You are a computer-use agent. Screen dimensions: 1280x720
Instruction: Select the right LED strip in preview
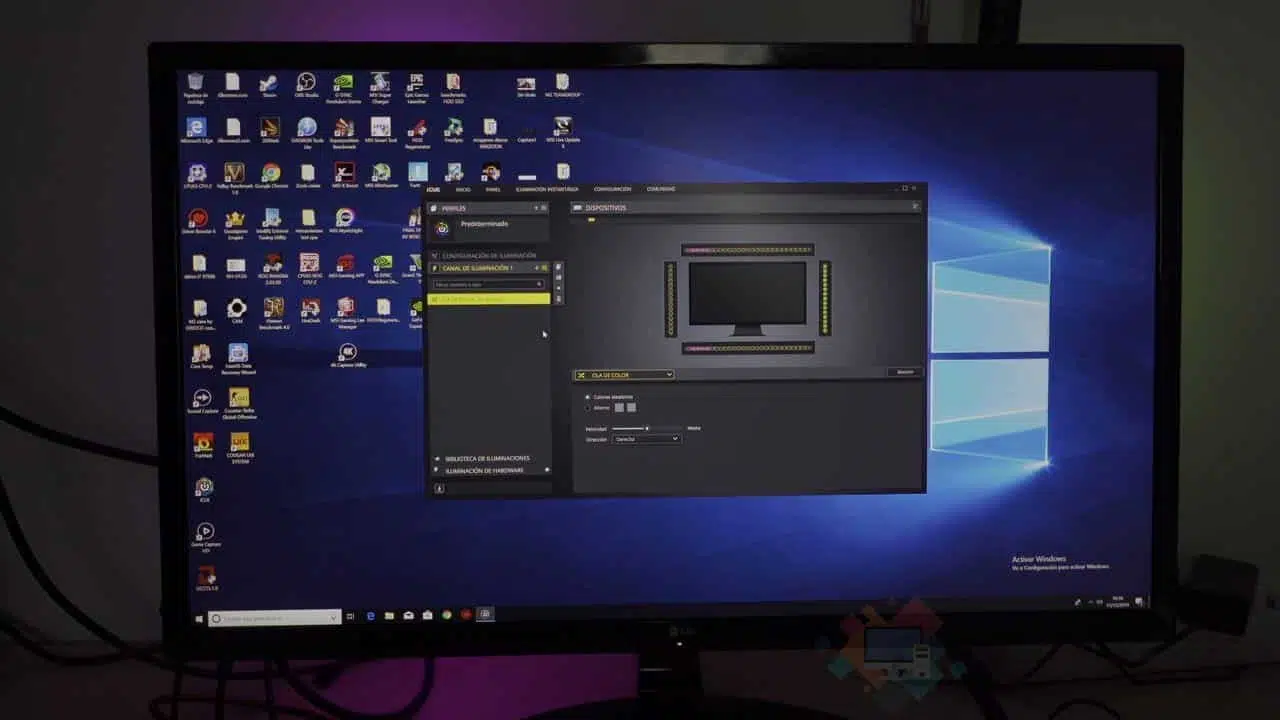click(825, 298)
